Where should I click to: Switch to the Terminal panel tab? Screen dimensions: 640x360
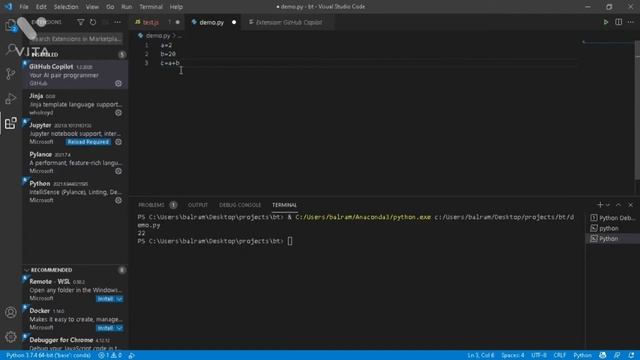point(284,205)
